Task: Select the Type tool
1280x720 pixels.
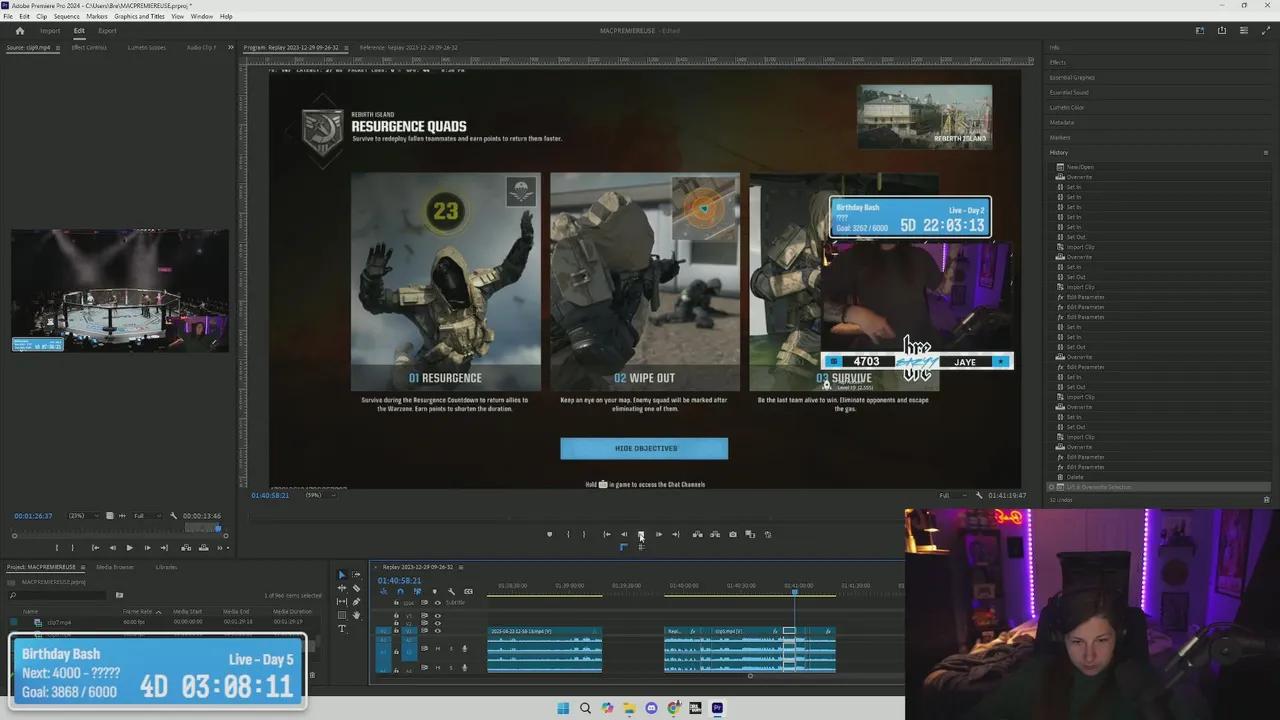Action: (x=342, y=629)
